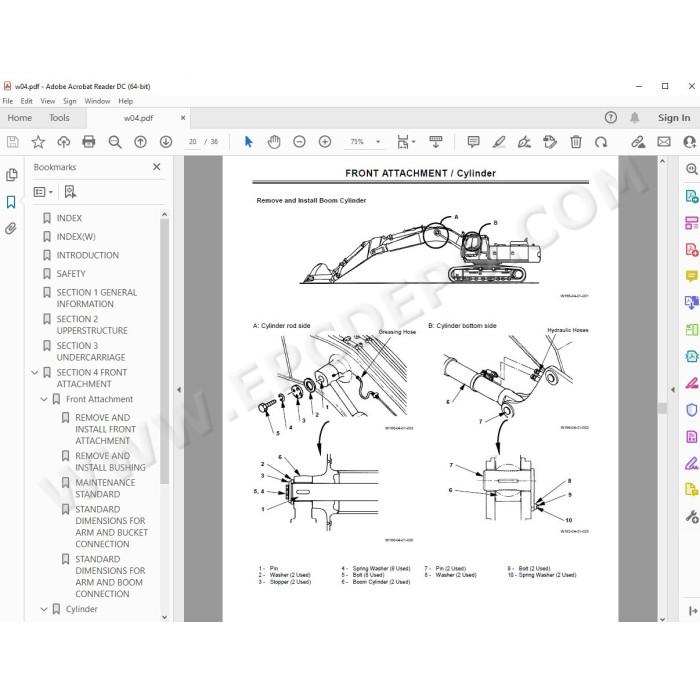Screen dimensions: 700x700
Task: Go to the next page arrow
Action: point(166,142)
